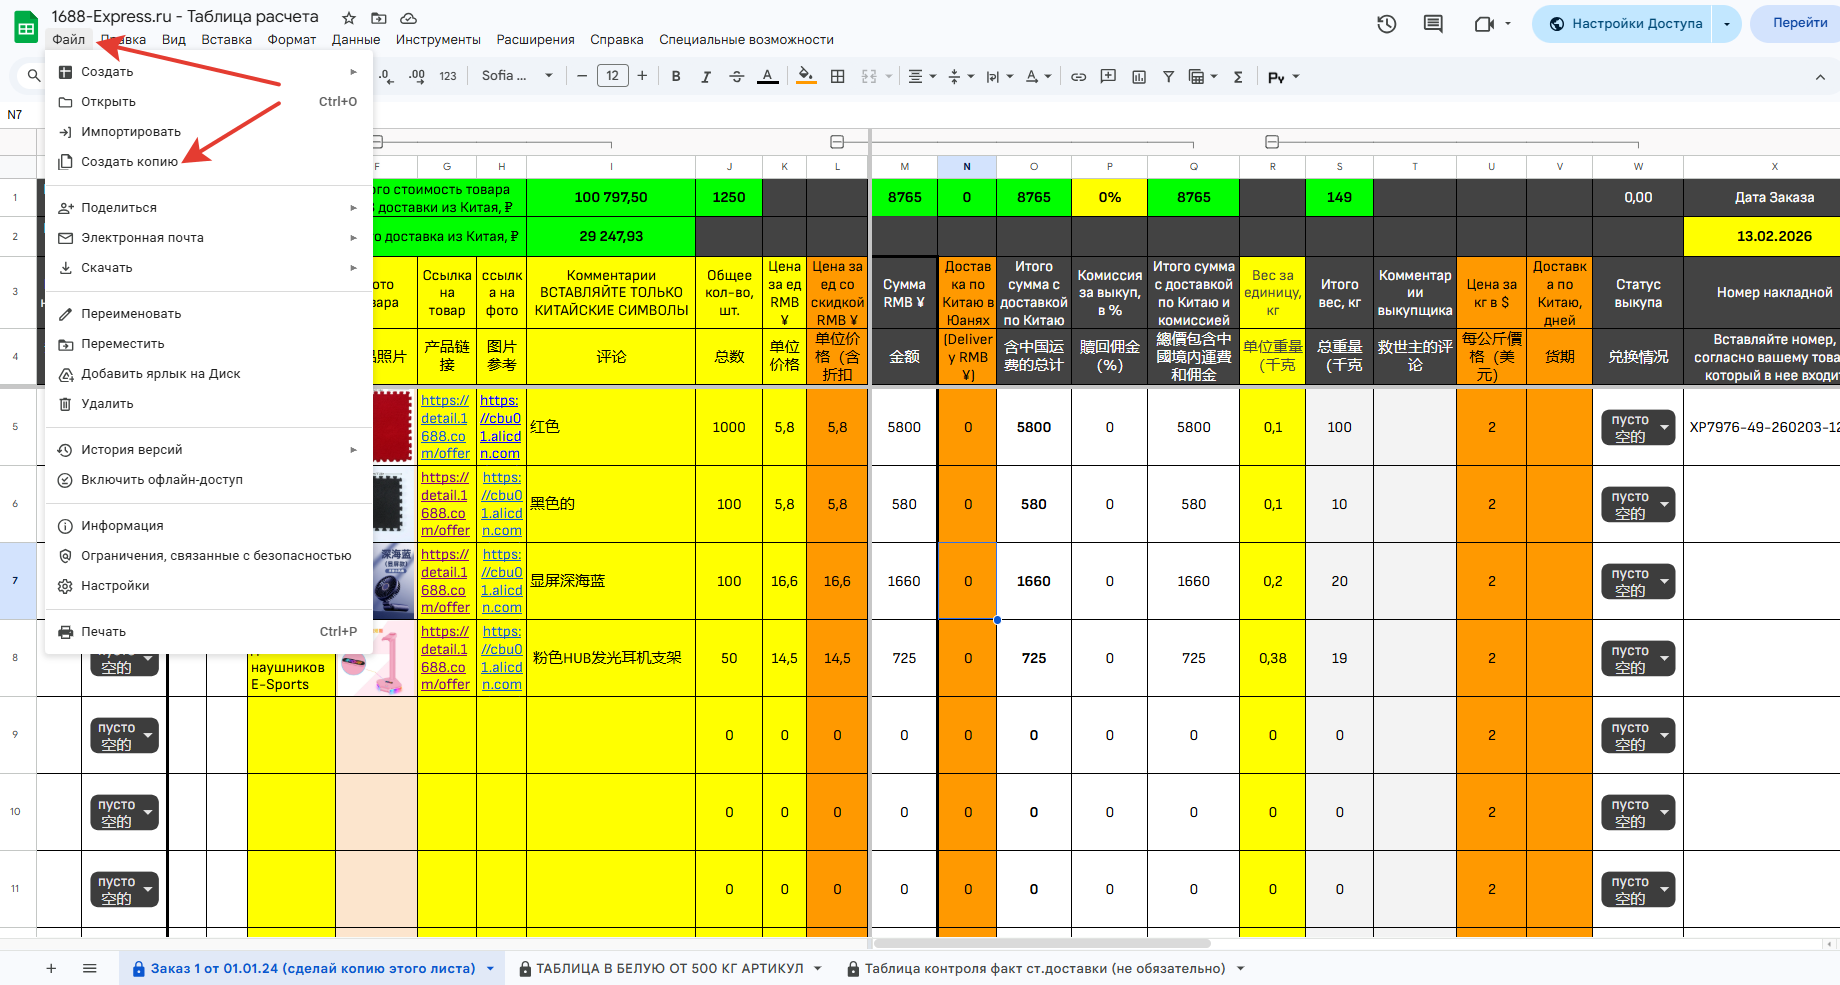Toggle bold formatting in toolbar

pos(676,77)
